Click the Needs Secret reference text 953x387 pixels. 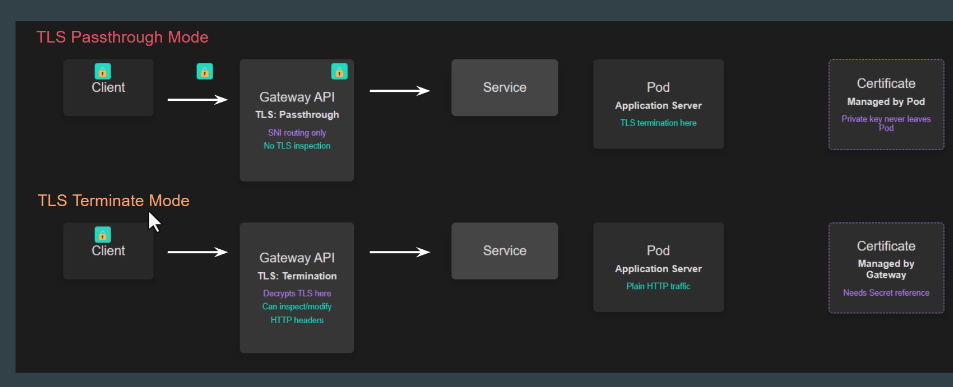click(886, 293)
